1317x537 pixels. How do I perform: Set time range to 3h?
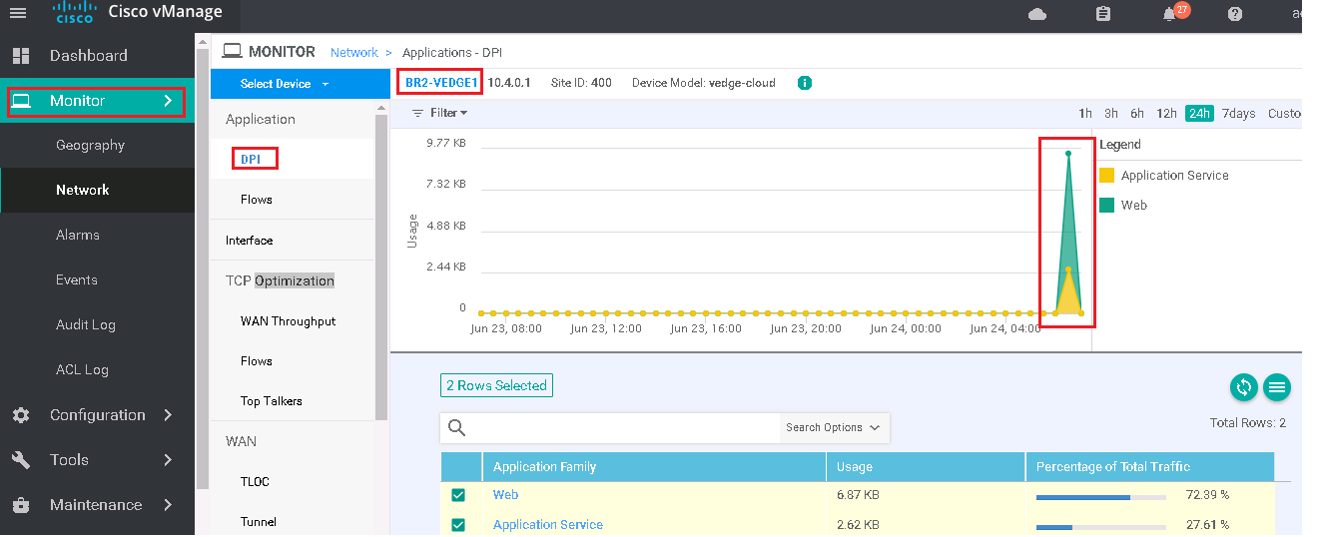(x=1111, y=114)
